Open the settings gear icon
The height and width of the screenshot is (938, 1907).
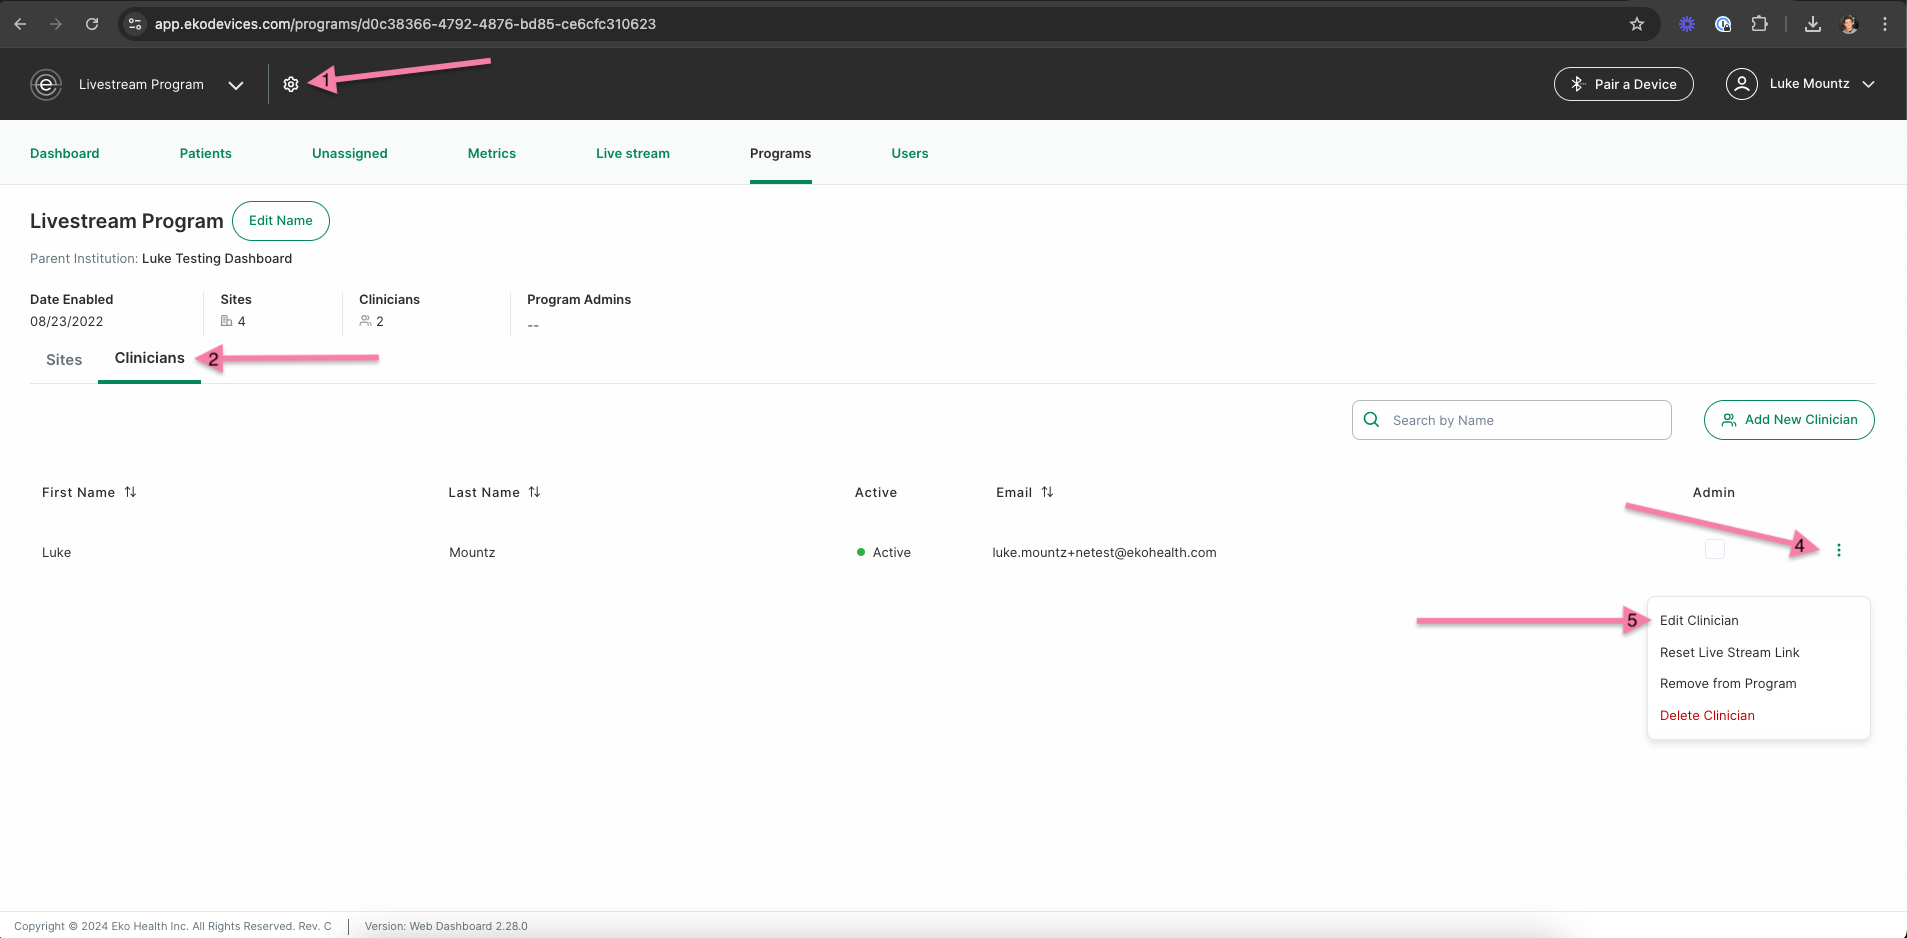point(291,85)
